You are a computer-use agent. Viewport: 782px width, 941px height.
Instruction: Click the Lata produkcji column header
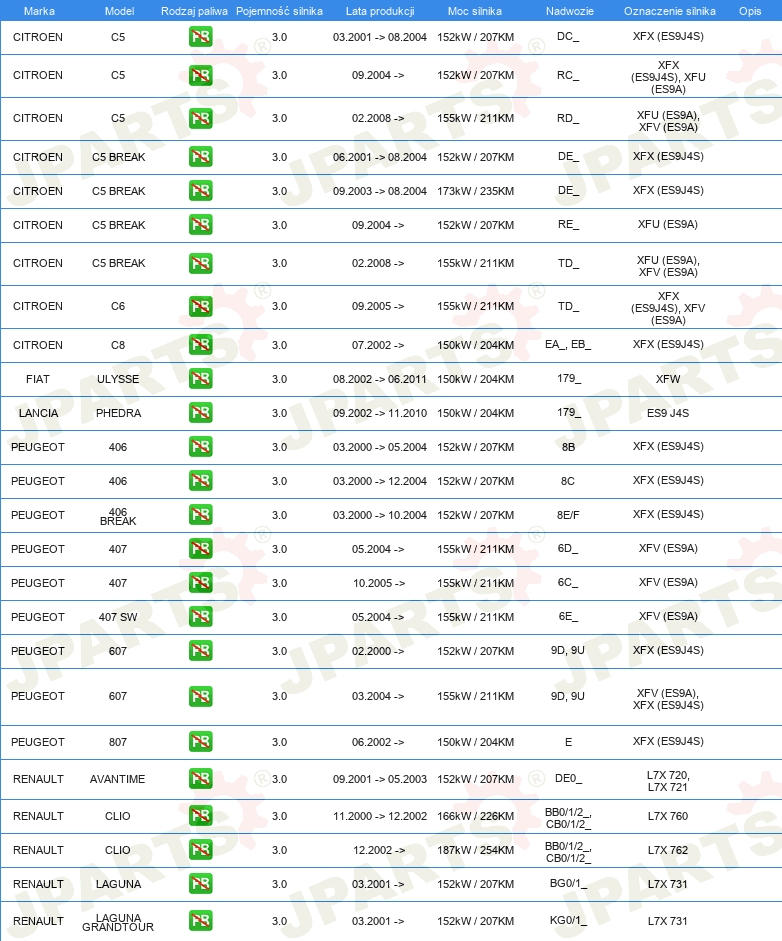[x=380, y=11]
